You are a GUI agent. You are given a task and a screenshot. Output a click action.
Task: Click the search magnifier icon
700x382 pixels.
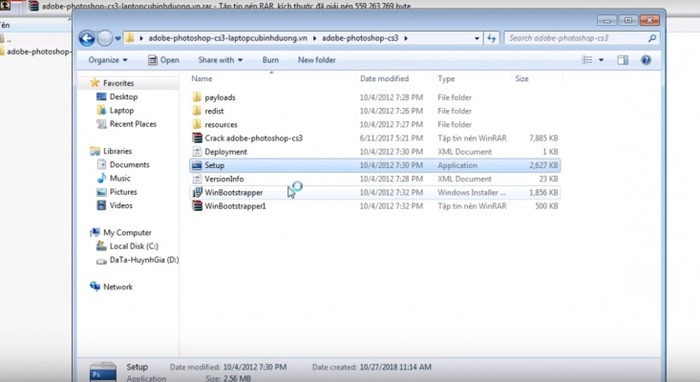point(652,38)
